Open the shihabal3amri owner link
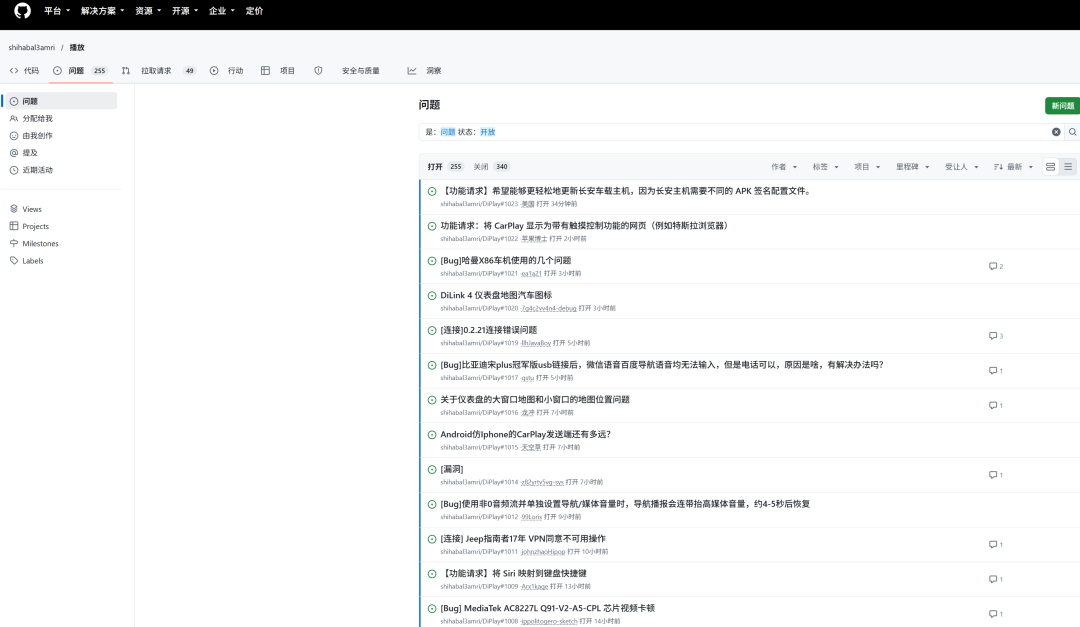This screenshot has height=627, width=1080. [x=32, y=48]
